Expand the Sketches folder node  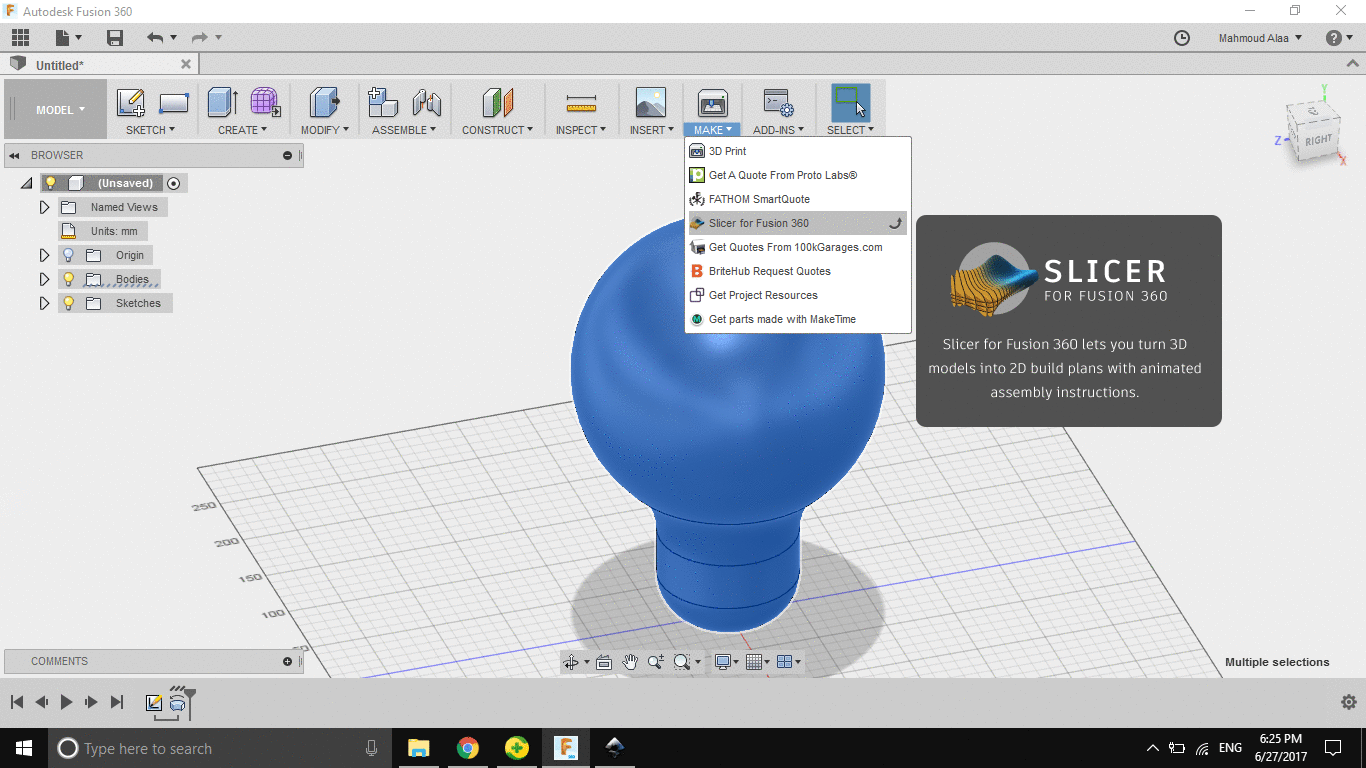pos(44,303)
